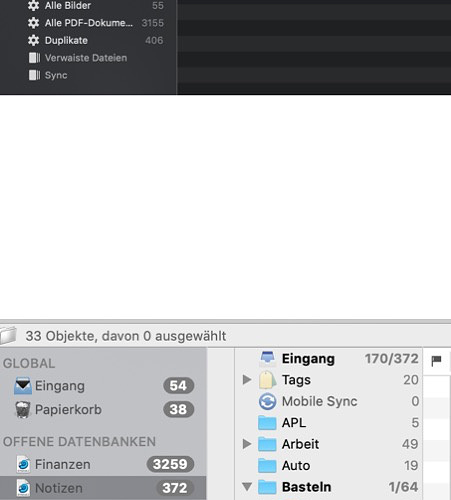Click the Basteln folder name
Screen dimensions: 451x500
(306, 487)
